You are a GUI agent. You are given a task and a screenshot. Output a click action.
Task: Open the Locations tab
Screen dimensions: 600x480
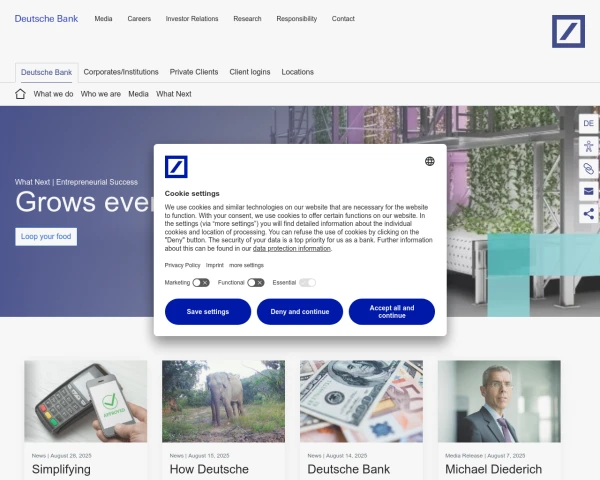point(298,72)
